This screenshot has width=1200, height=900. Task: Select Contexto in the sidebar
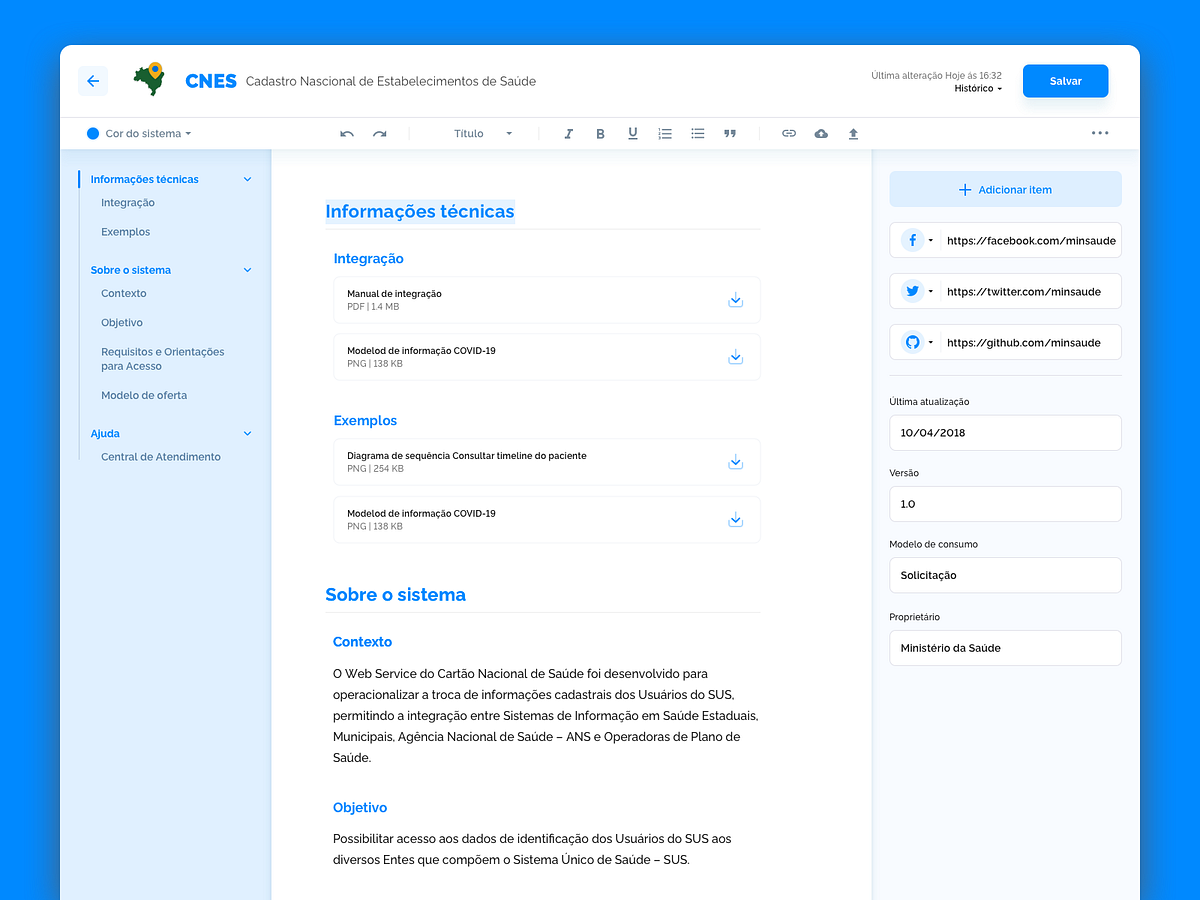[x=123, y=293]
